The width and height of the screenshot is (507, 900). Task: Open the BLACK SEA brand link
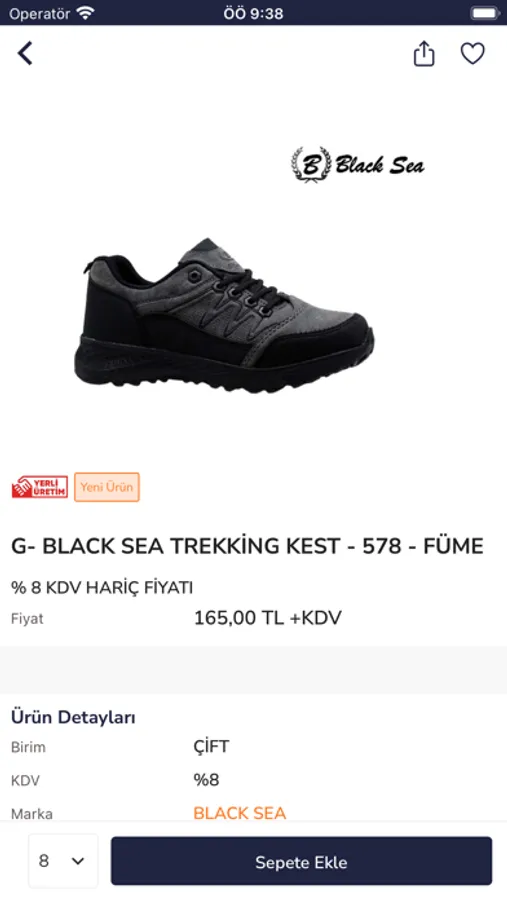239,813
